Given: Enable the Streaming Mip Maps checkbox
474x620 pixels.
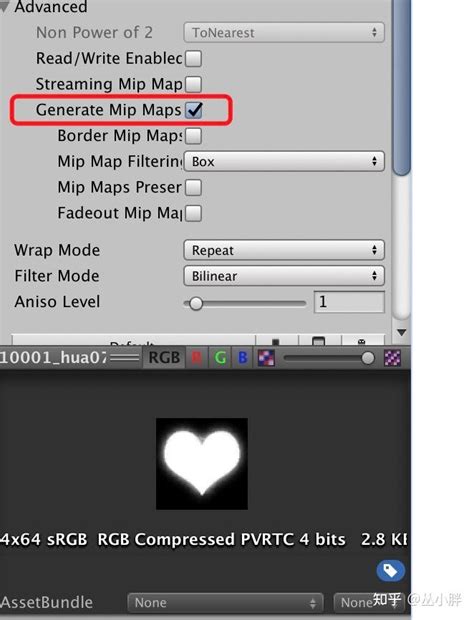Looking at the screenshot, I should point(193,84).
